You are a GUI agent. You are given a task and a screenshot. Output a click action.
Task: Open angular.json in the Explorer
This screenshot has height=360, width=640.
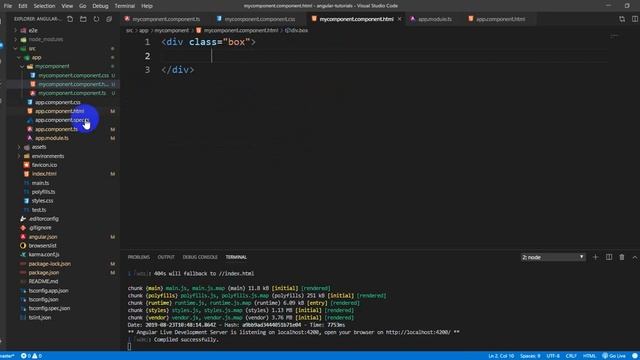(x=43, y=237)
